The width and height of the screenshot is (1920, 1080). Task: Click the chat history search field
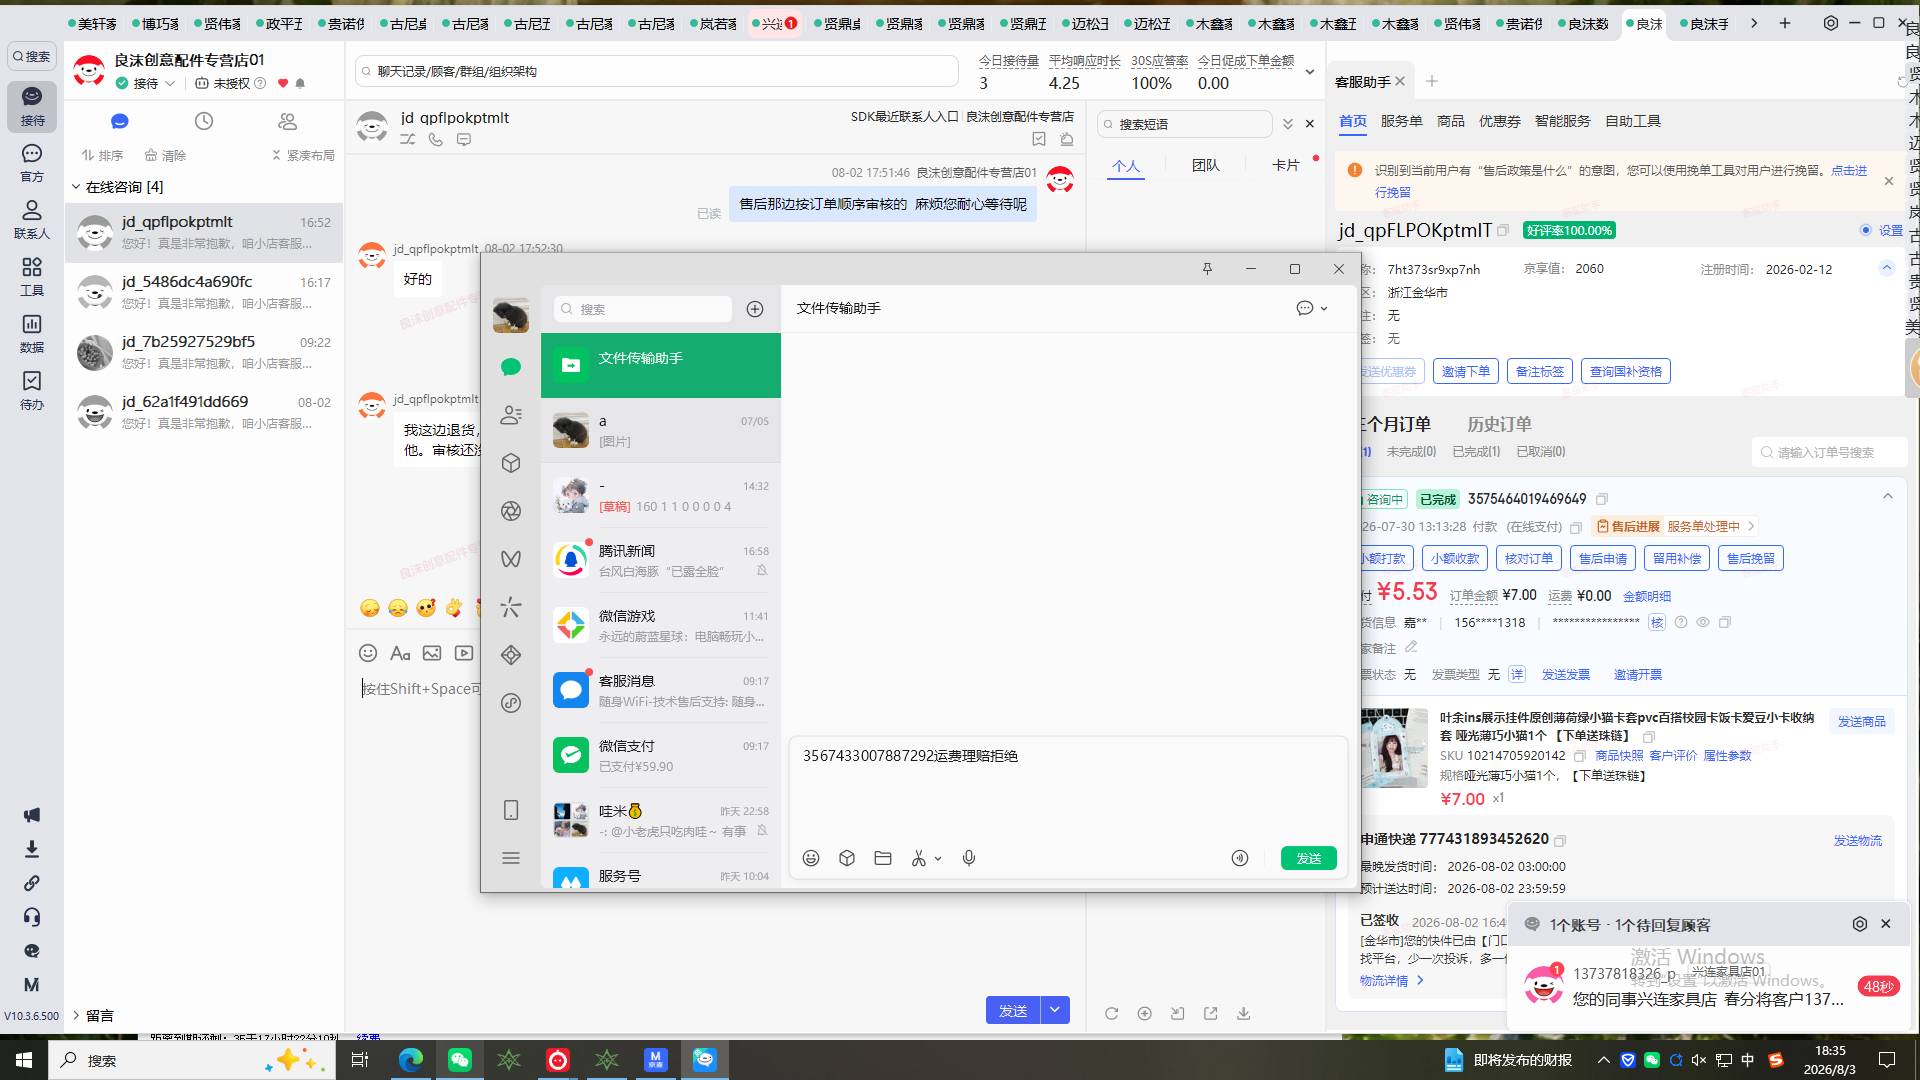657,72
